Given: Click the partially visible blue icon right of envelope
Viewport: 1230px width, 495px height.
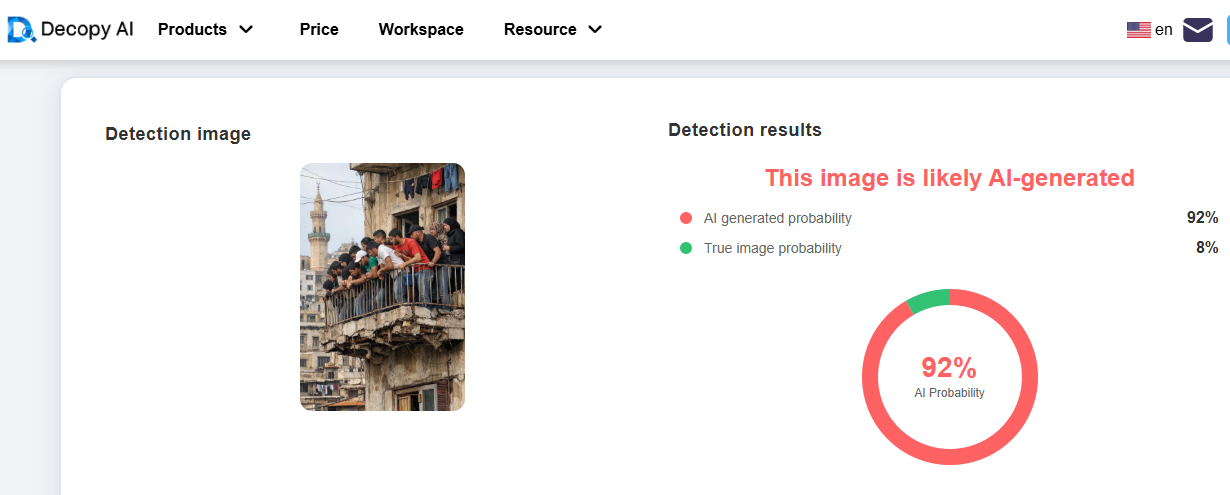Looking at the screenshot, I should tap(1226, 30).
